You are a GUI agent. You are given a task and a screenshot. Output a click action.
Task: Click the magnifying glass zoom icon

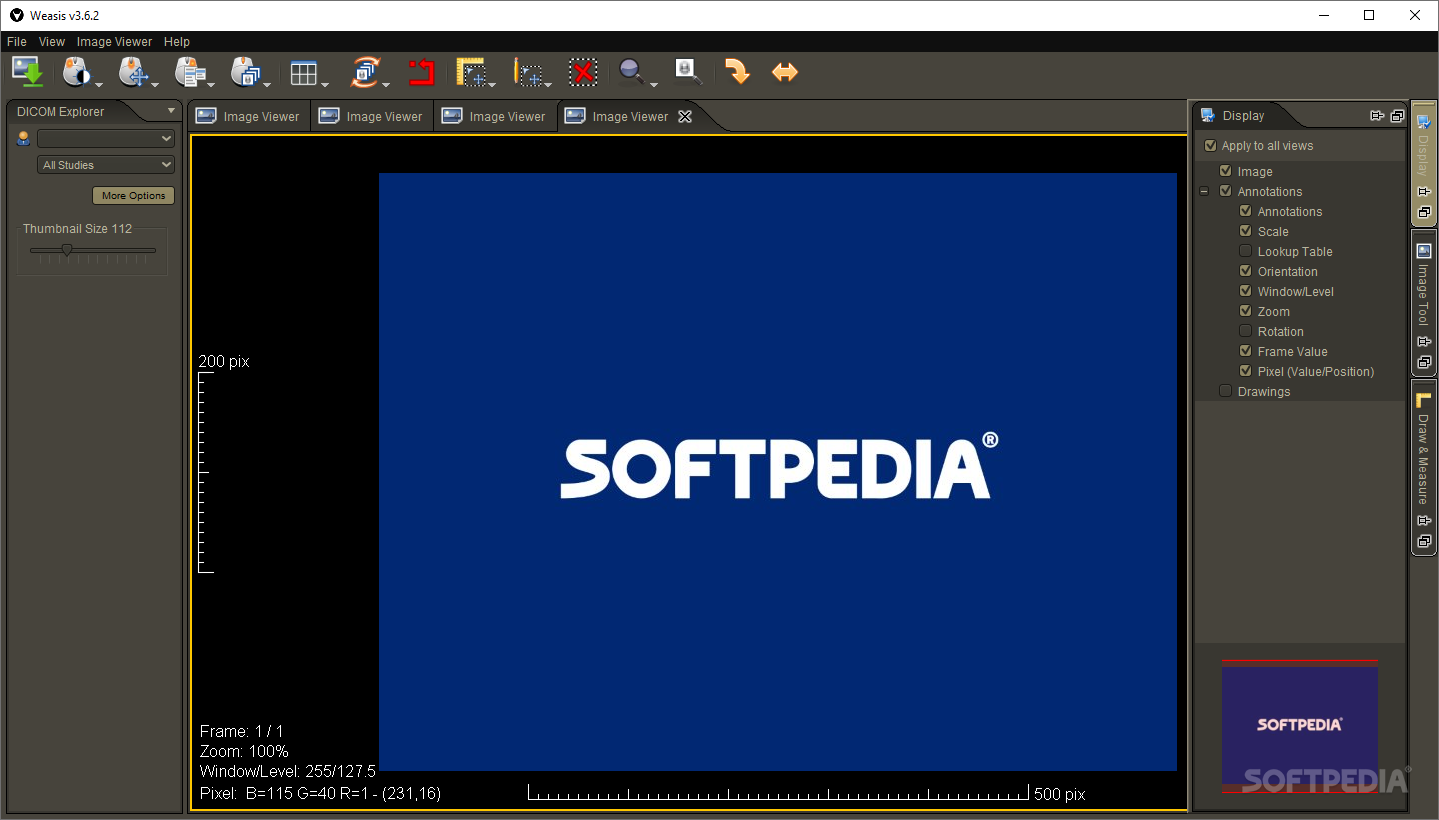[631, 71]
